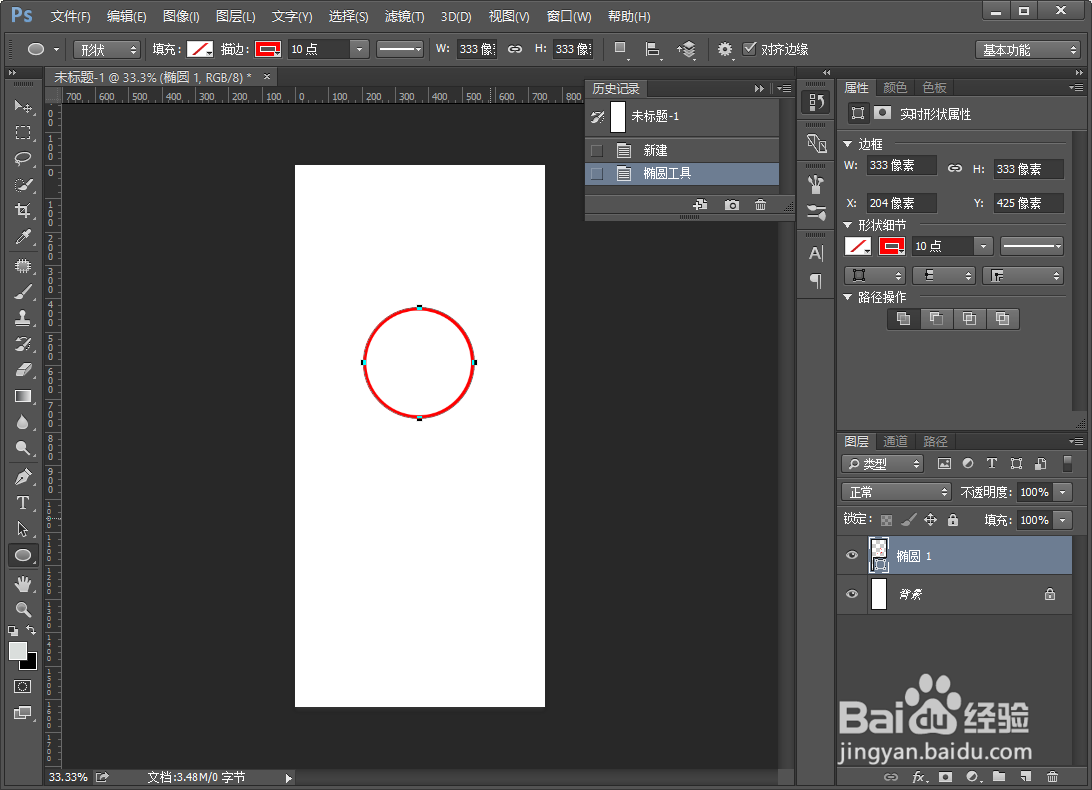Open gear settings in options bar
The image size is (1092, 790).
pyautogui.click(x=725, y=49)
